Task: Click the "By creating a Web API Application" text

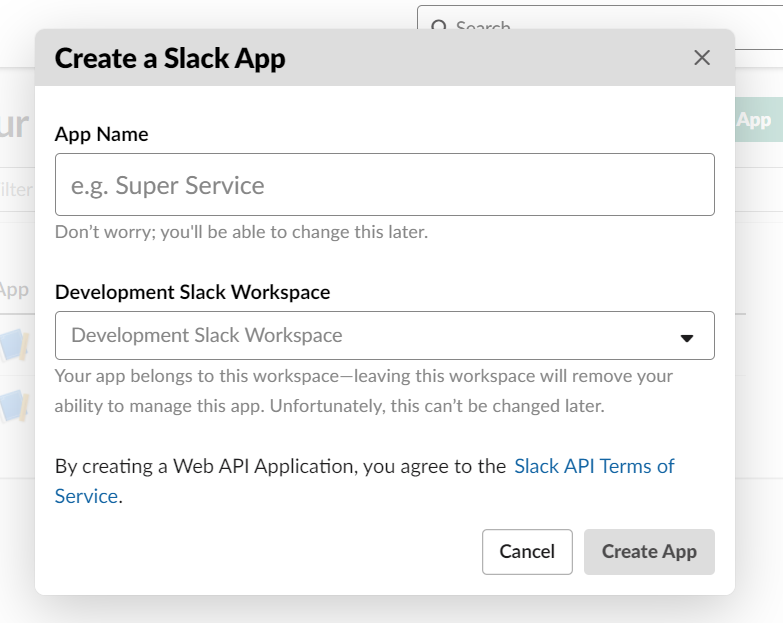Action: 280,466
